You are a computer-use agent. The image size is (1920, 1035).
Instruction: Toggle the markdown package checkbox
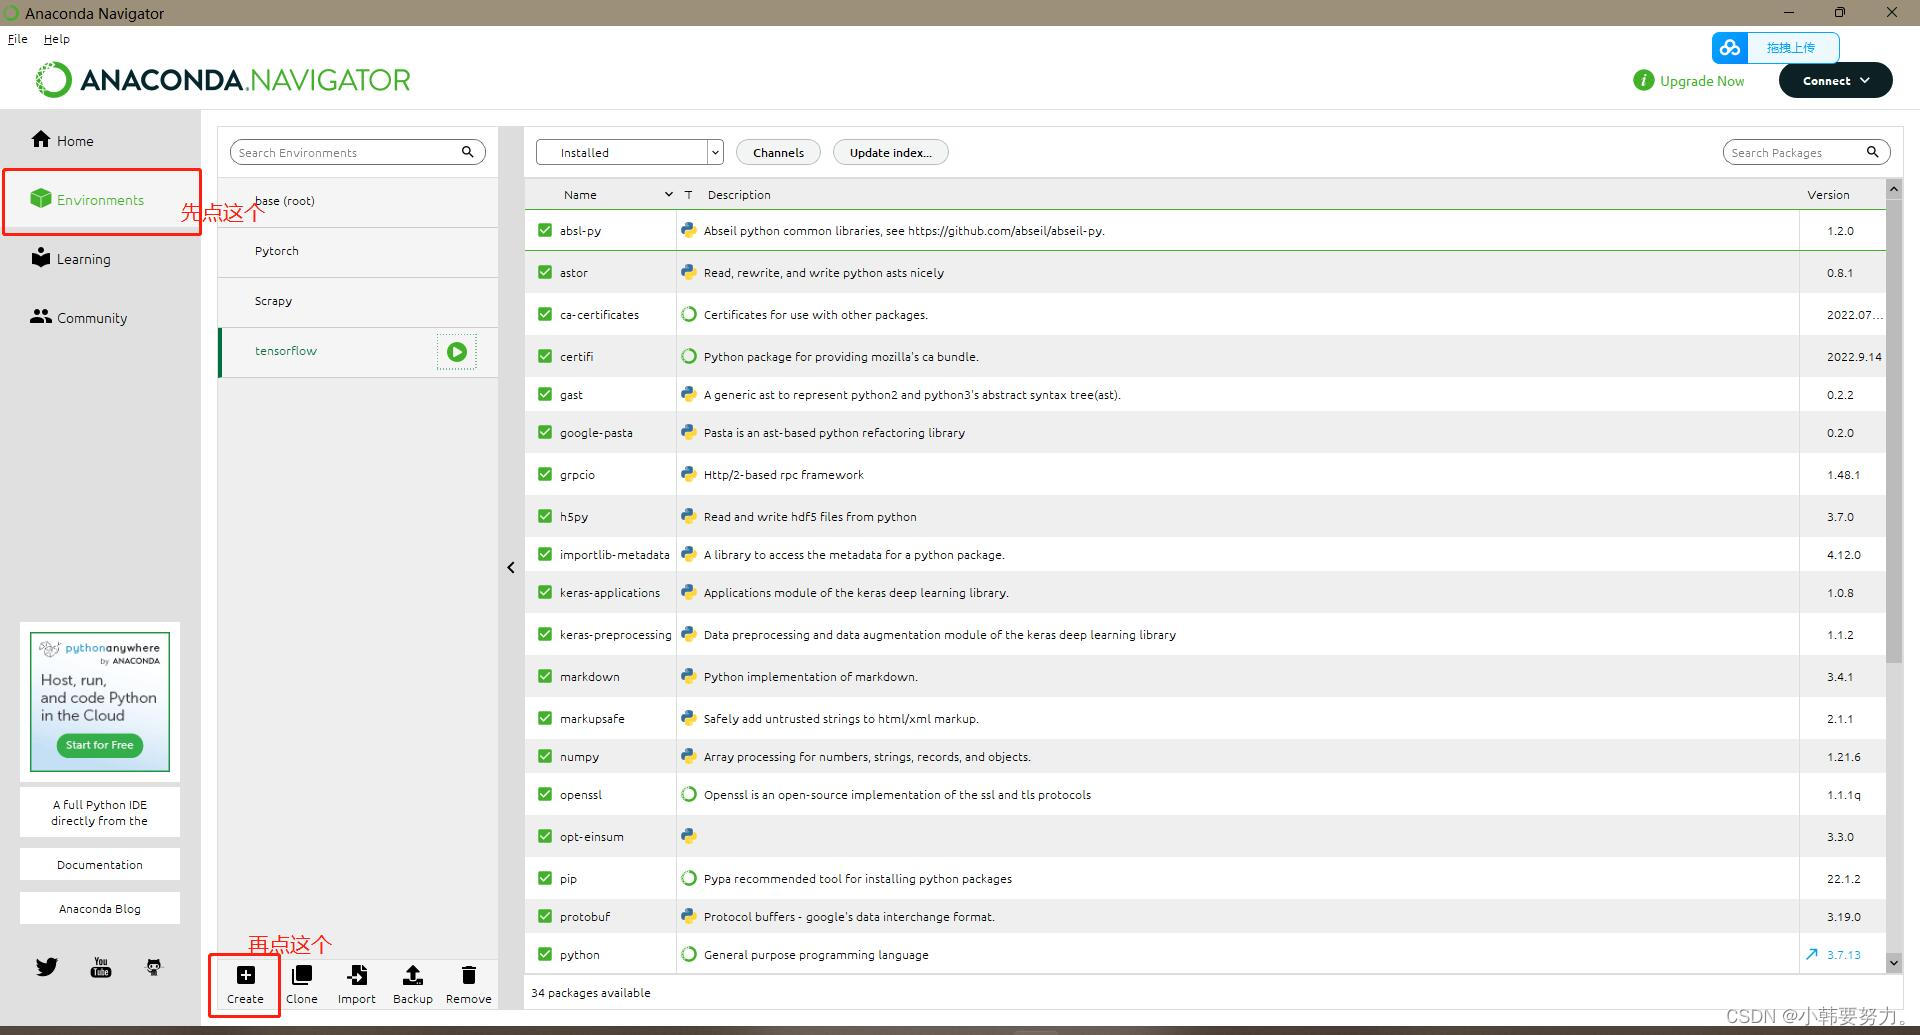pyautogui.click(x=545, y=676)
